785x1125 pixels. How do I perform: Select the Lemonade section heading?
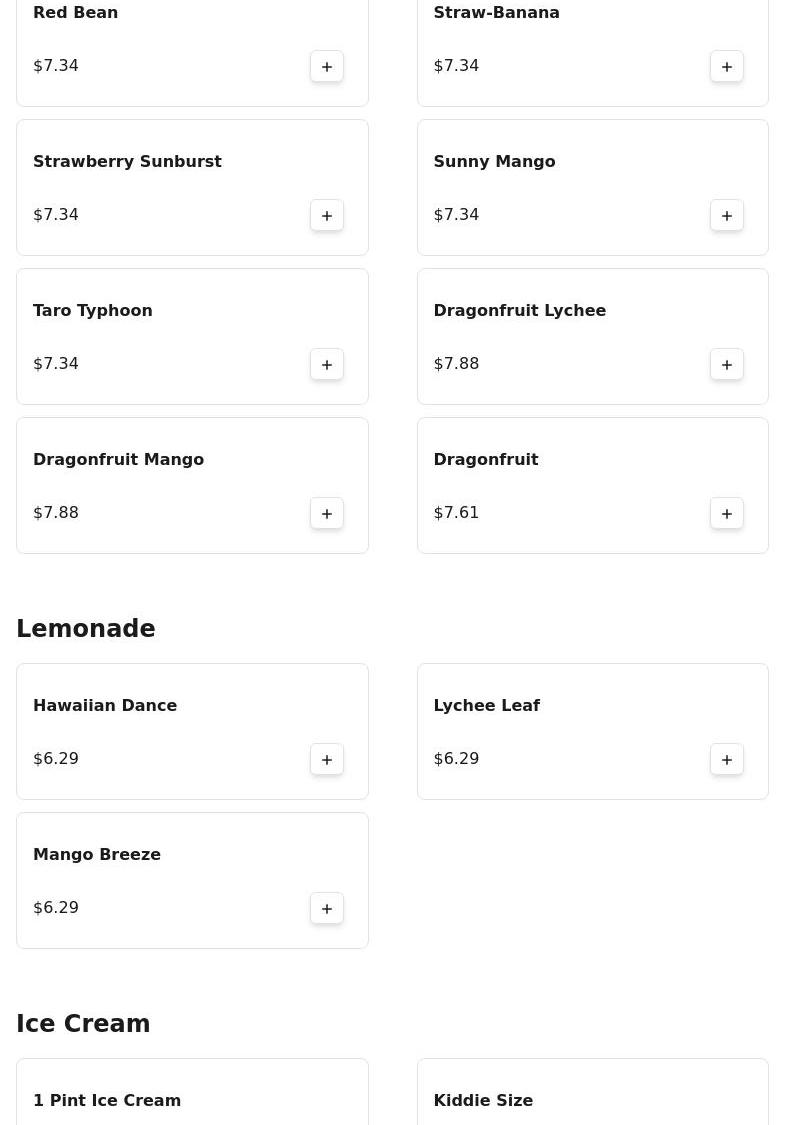(85, 629)
